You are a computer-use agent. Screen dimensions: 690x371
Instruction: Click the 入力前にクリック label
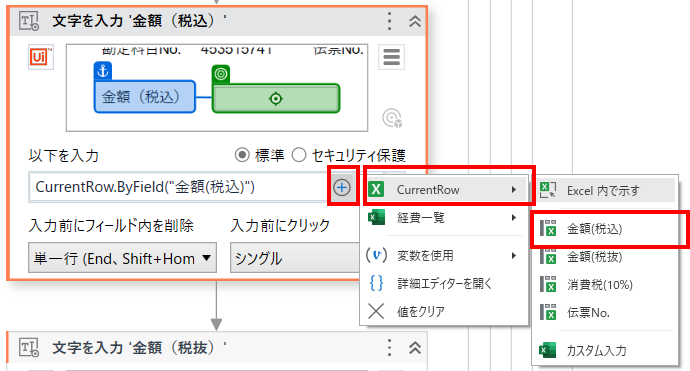click(x=280, y=225)
